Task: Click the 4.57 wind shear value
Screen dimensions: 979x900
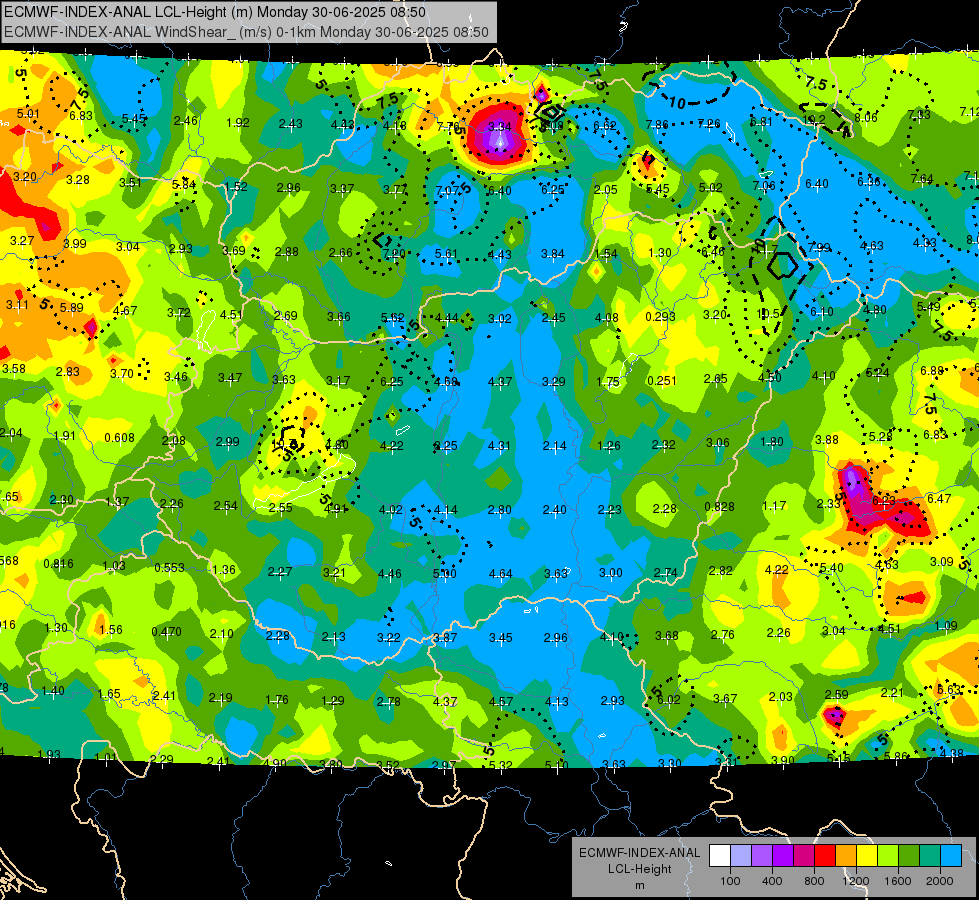Action: (x=501, y=702)
